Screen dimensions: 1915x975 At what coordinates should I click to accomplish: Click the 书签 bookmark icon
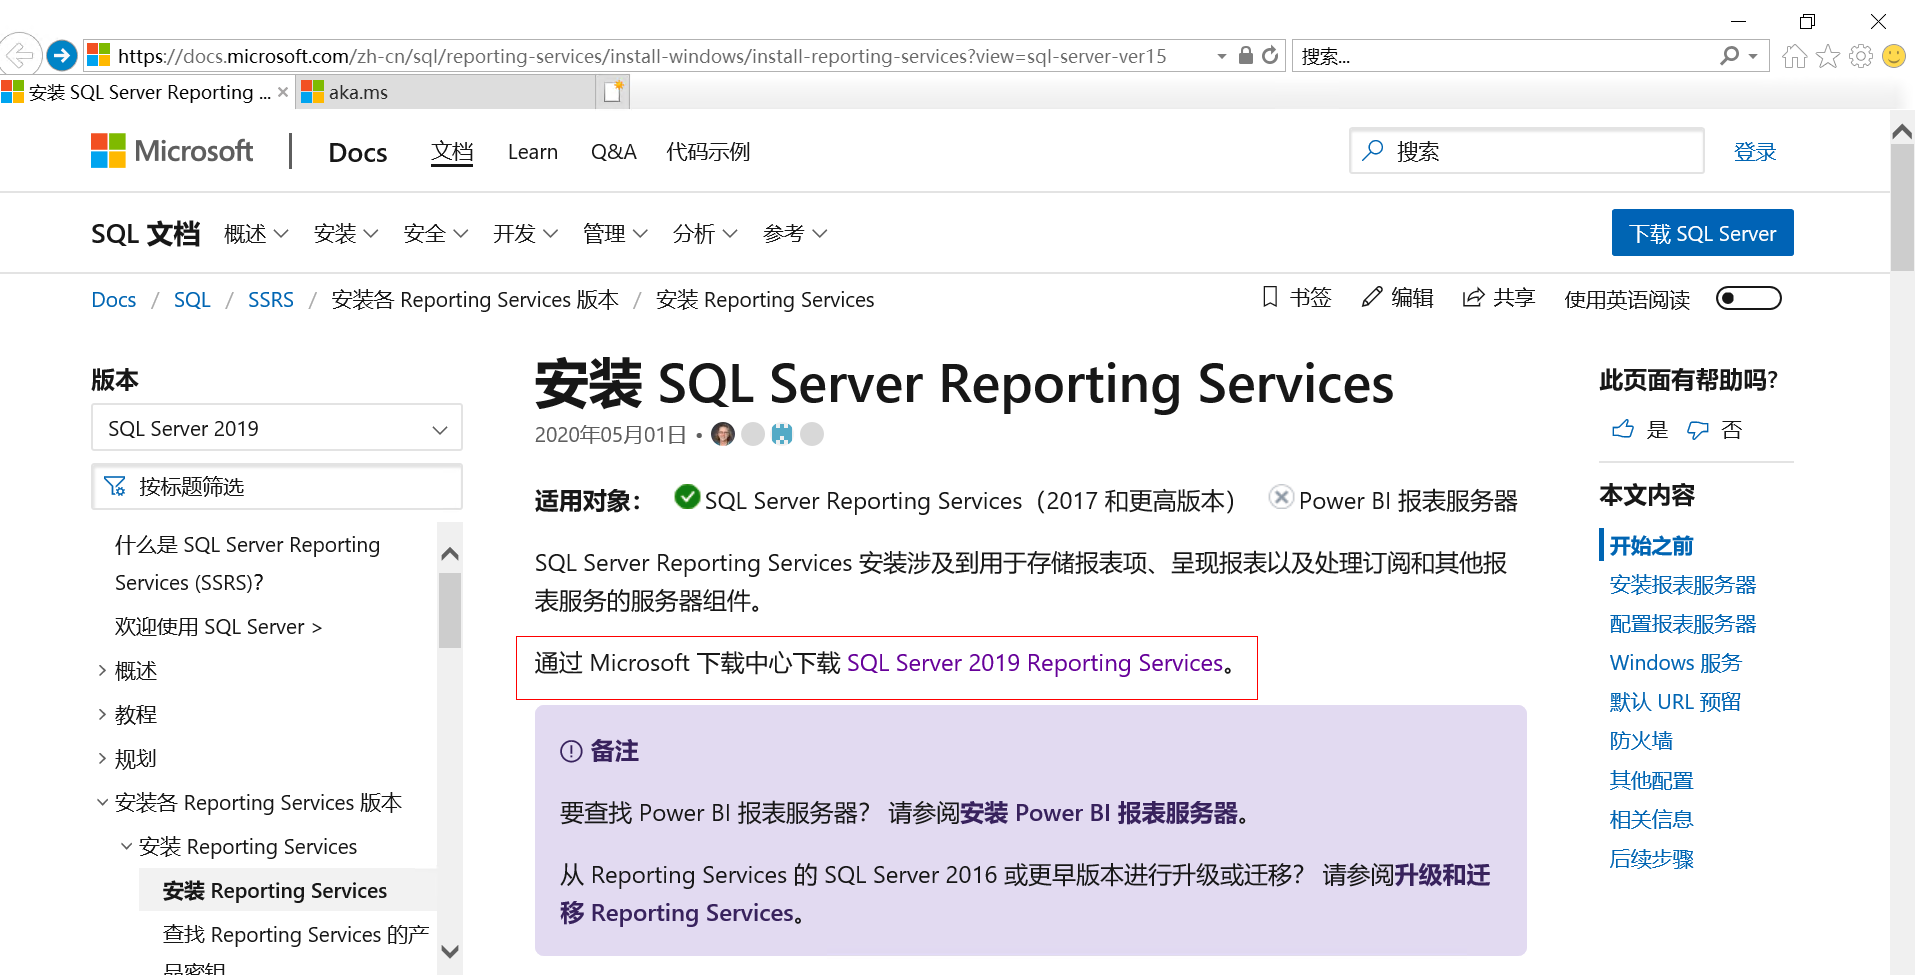coord(1270,297)
